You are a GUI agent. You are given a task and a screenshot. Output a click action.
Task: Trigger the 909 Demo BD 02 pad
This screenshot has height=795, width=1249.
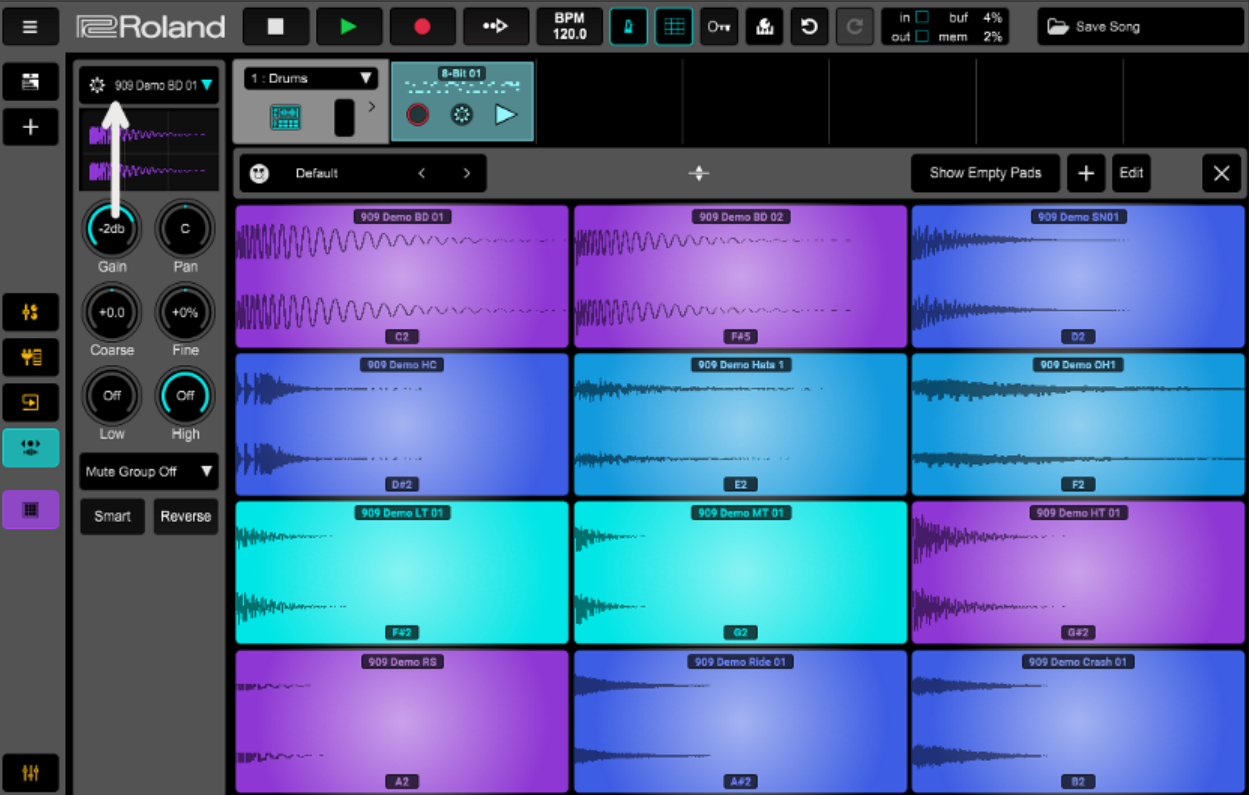[x=740, y=277]
